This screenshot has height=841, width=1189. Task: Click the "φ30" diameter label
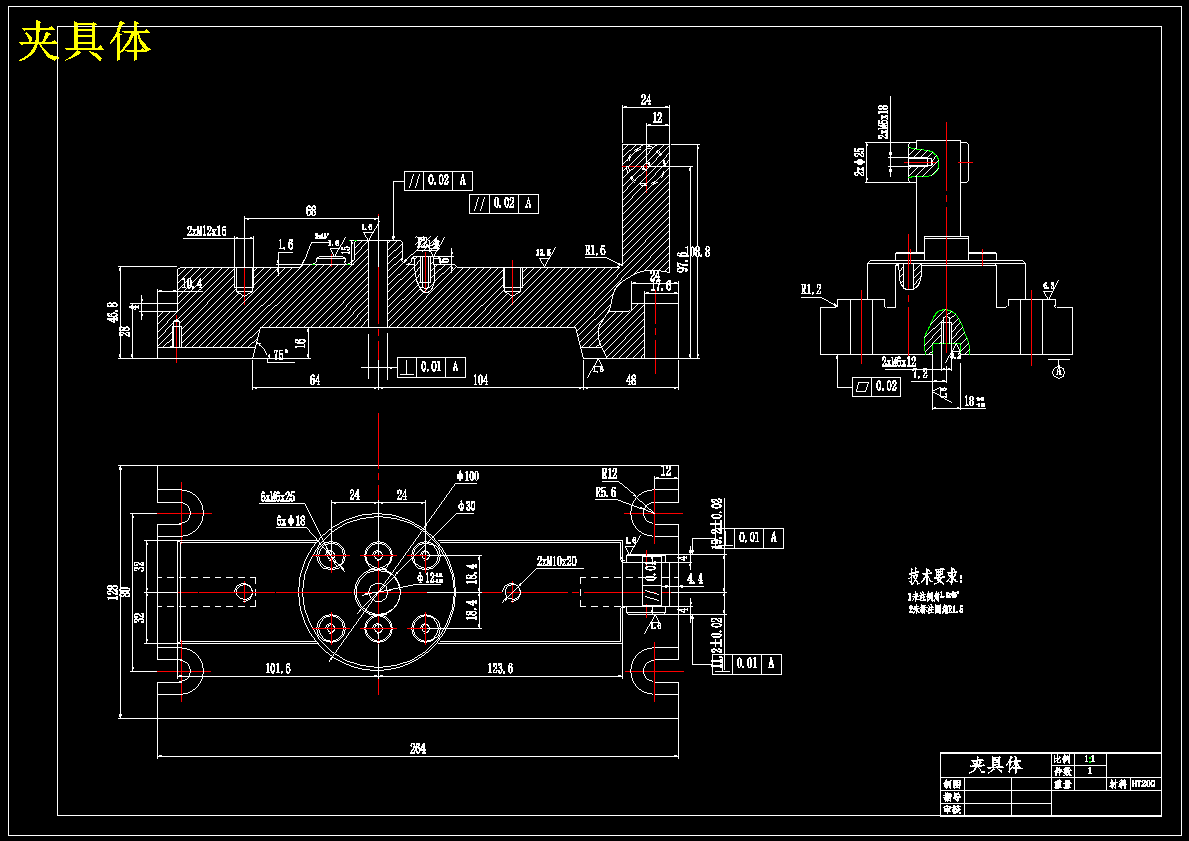[466, 506]
